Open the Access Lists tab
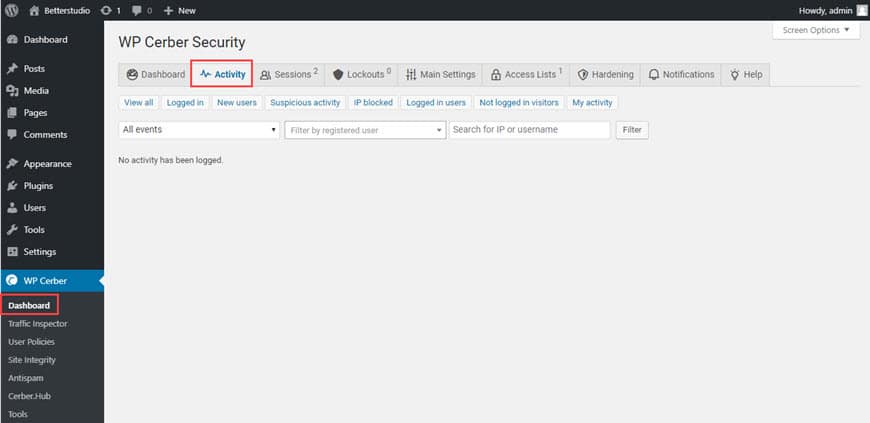870x423 pixels. 527,74
